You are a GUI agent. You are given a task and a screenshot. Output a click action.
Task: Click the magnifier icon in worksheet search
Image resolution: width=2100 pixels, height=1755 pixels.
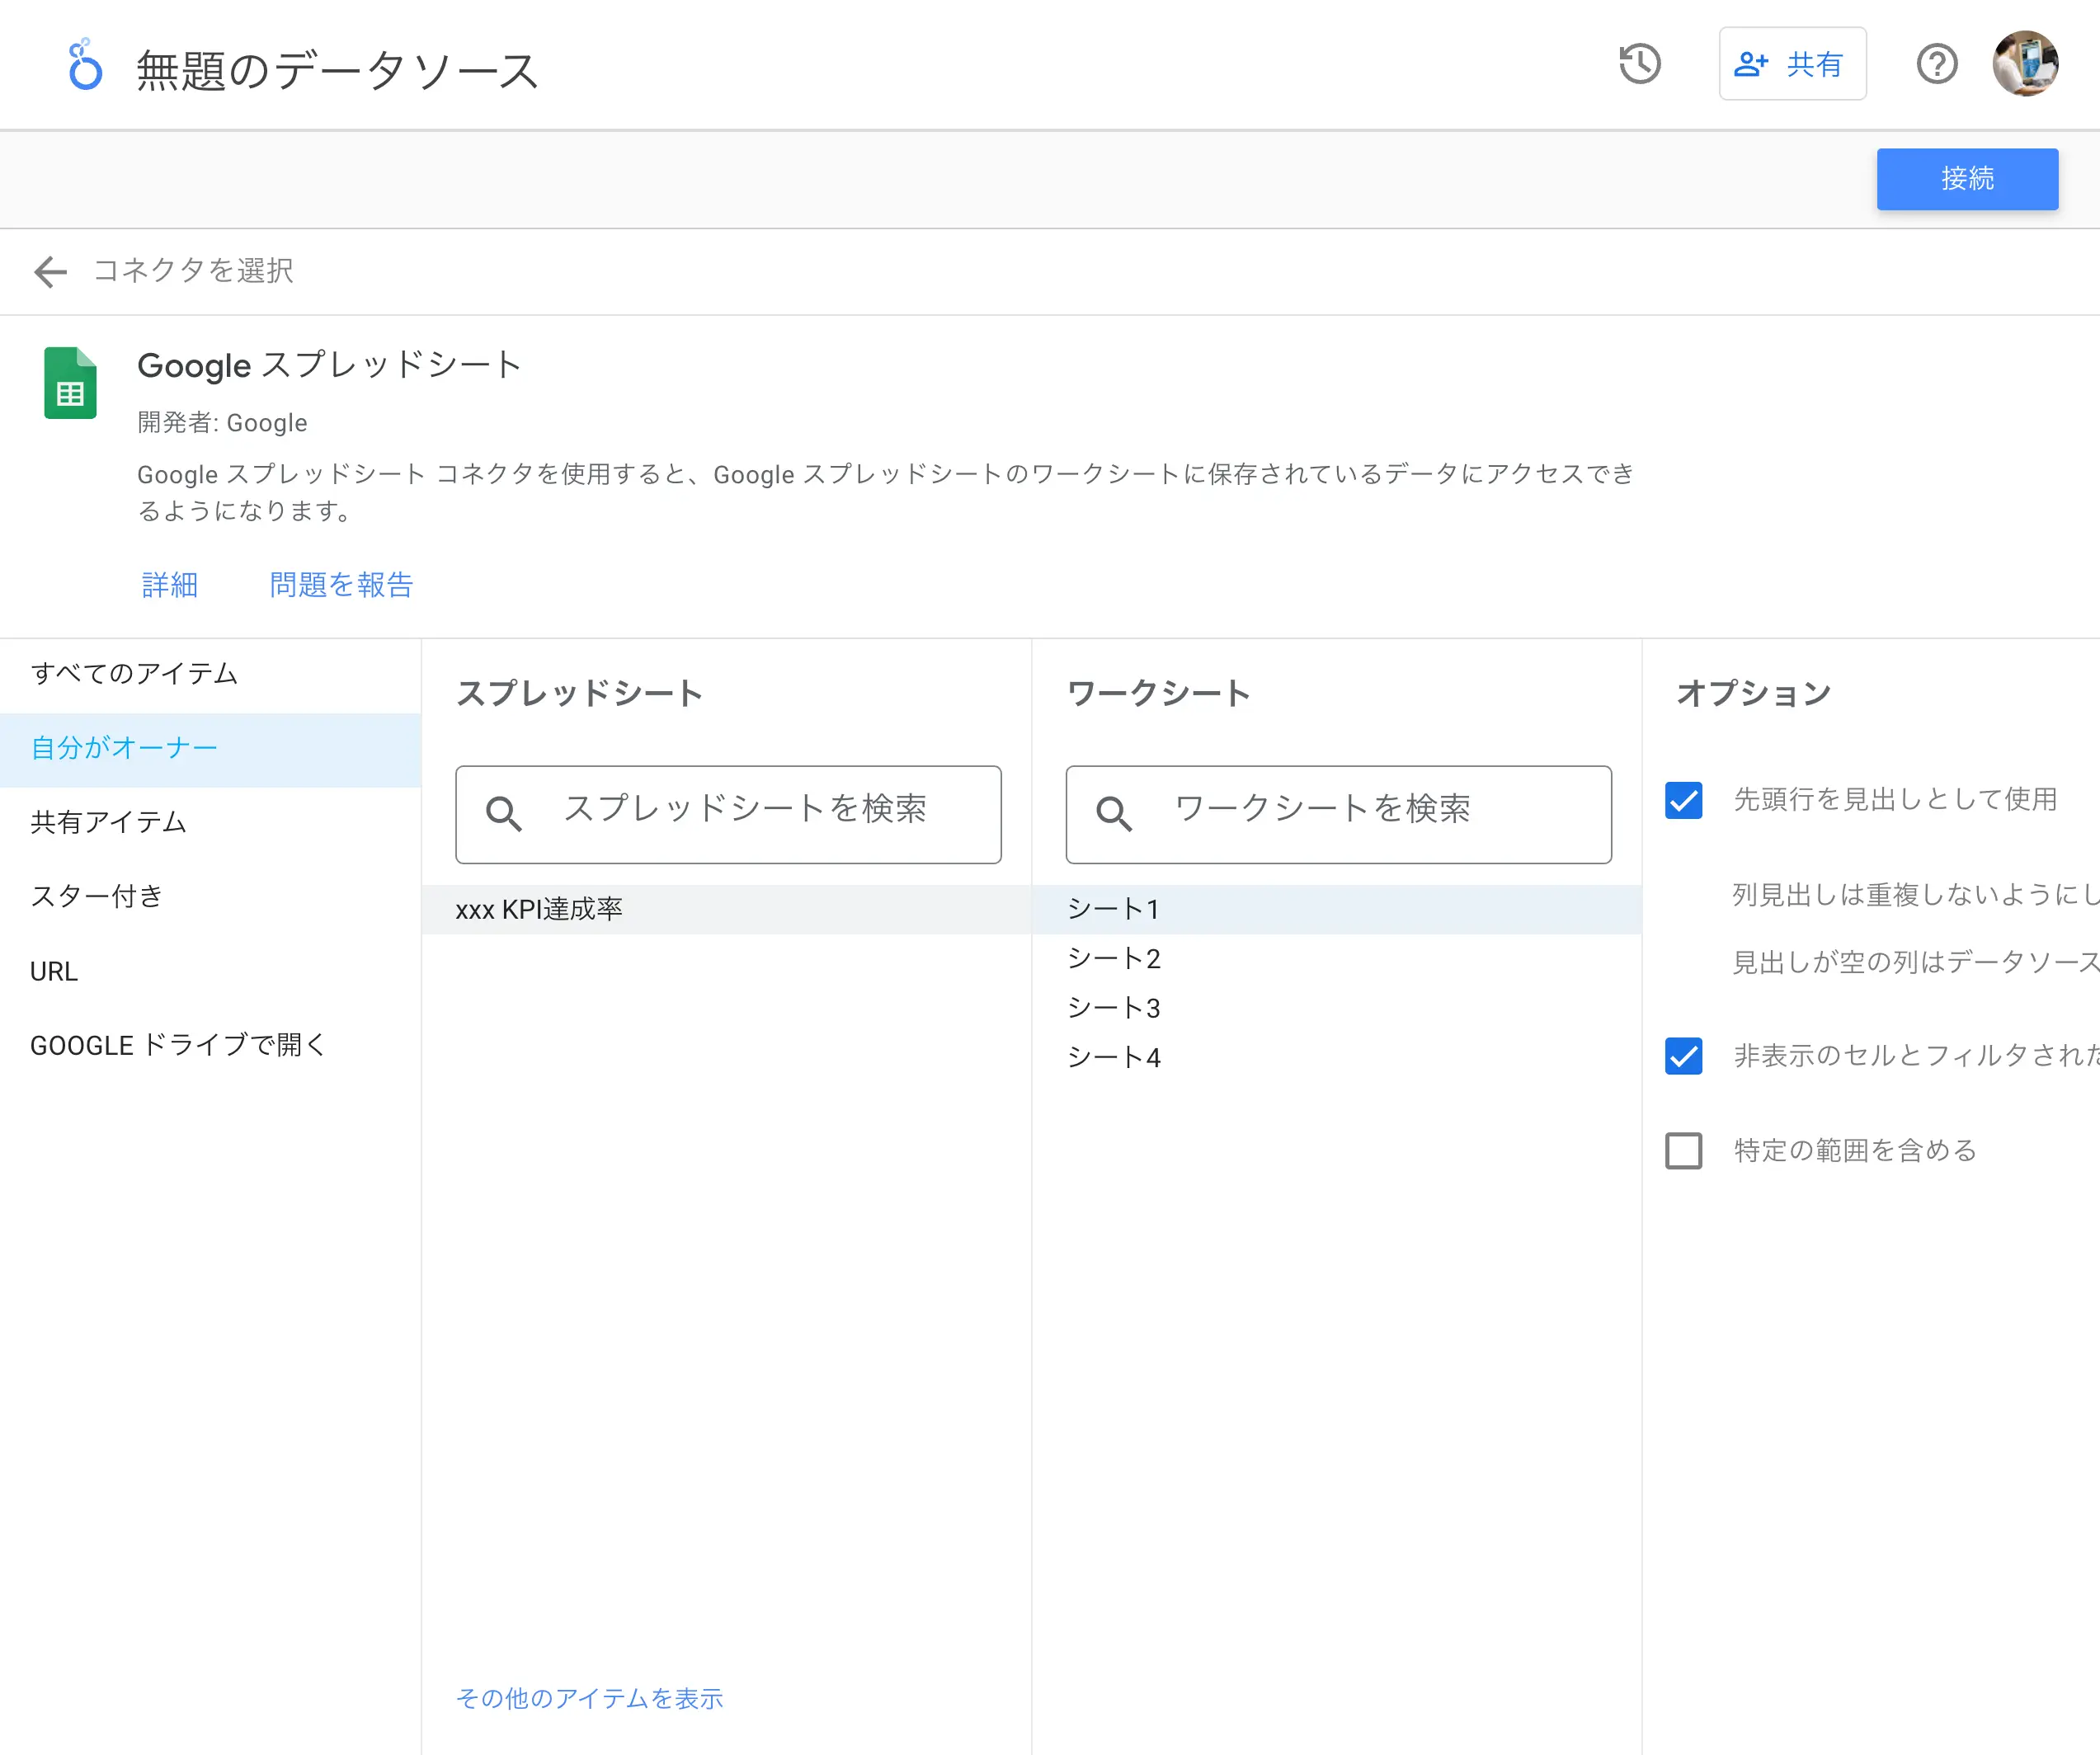point(1113,814)
